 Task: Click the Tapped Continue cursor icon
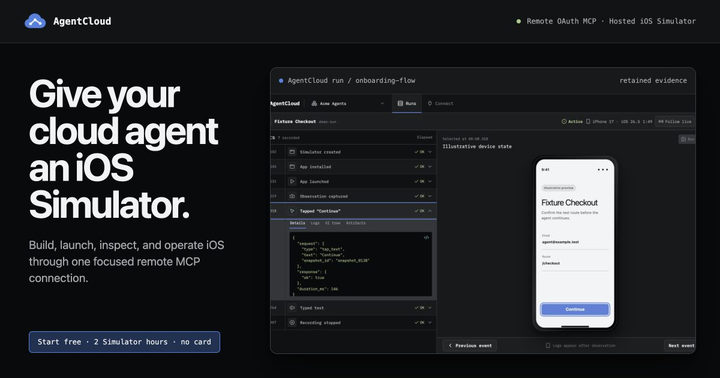(292, 211)
